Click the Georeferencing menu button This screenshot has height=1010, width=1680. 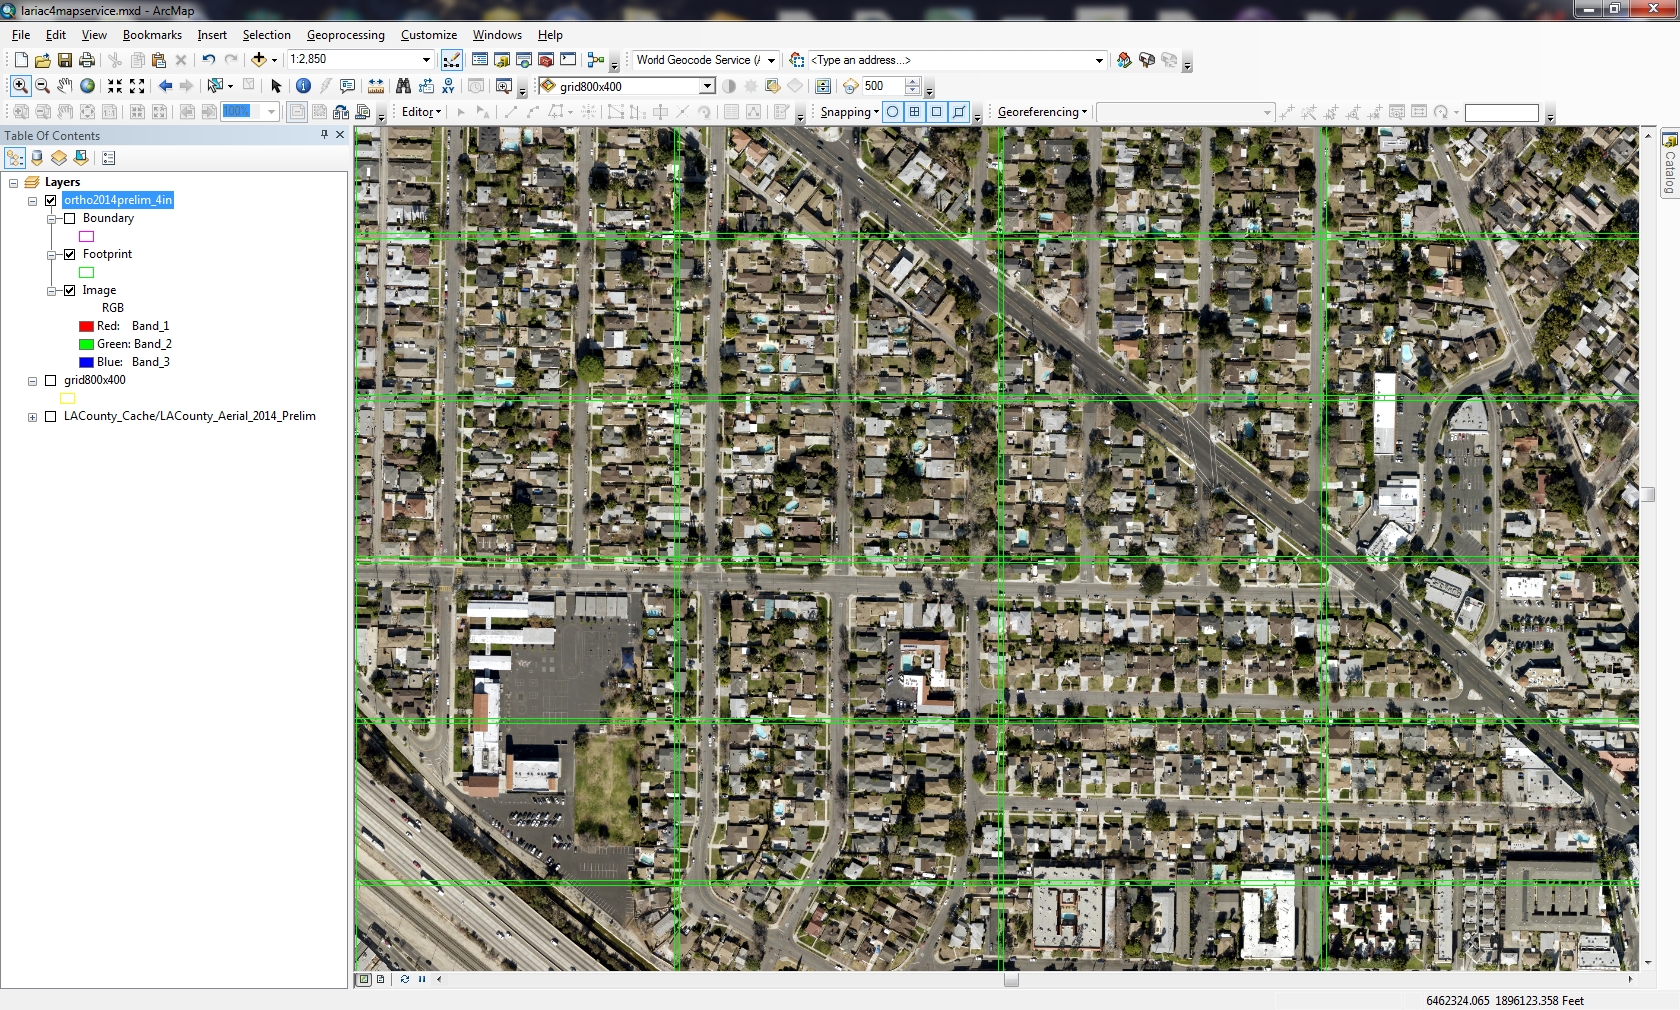1042,112
